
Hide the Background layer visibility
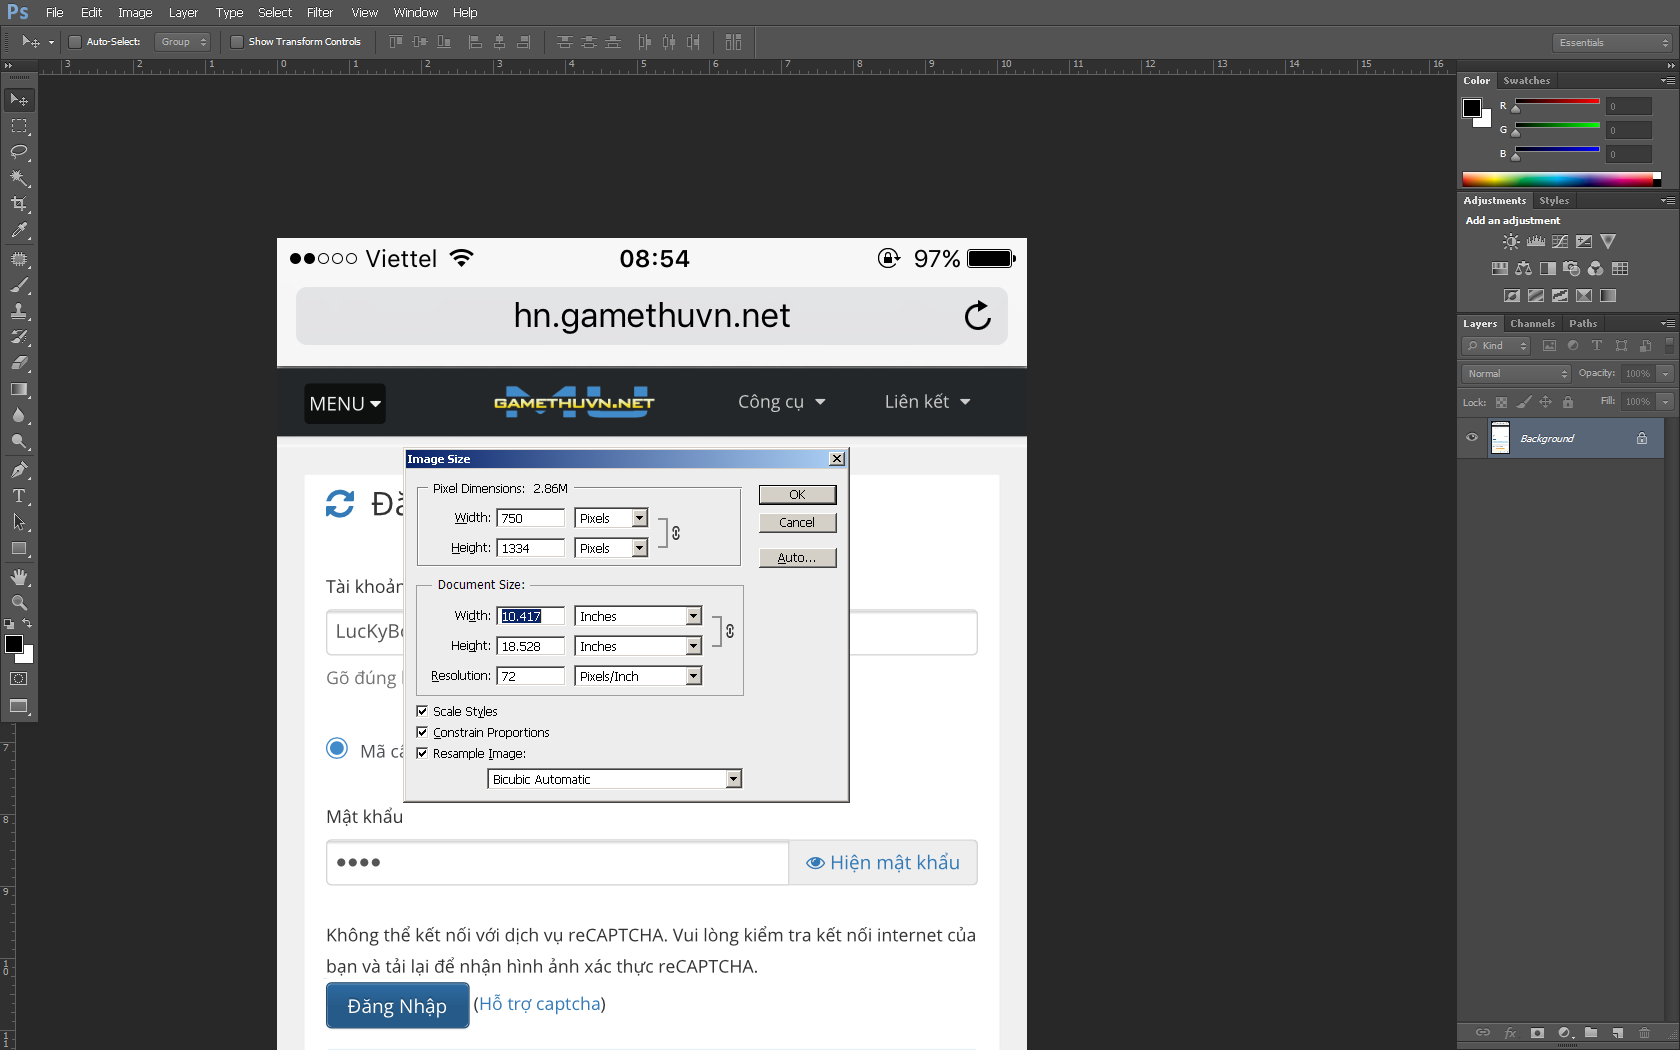[1472, 438]
